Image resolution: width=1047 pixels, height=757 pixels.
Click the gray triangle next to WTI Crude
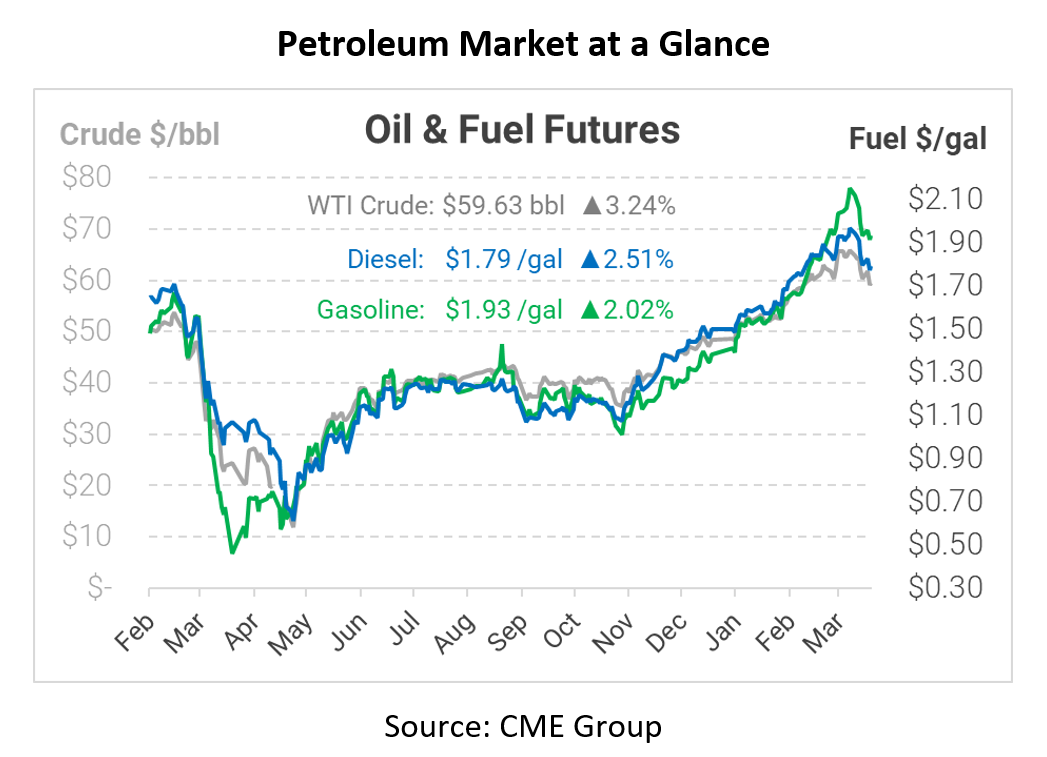click(591, 208)
